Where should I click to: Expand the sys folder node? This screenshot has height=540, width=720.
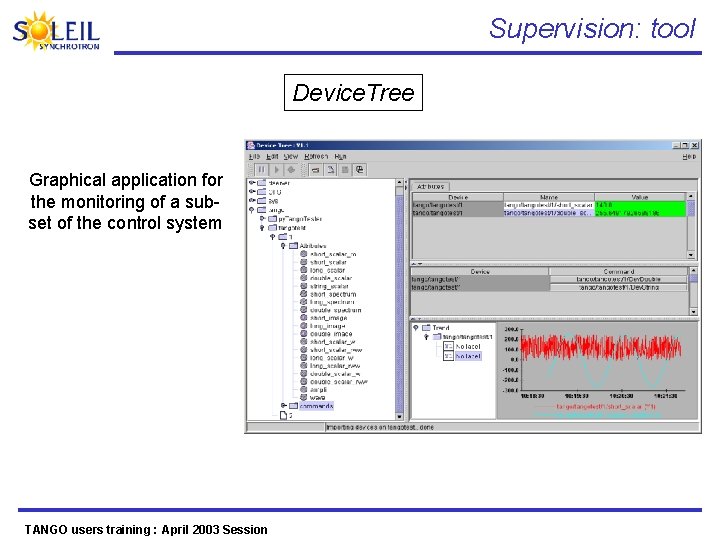click(252, 201)
